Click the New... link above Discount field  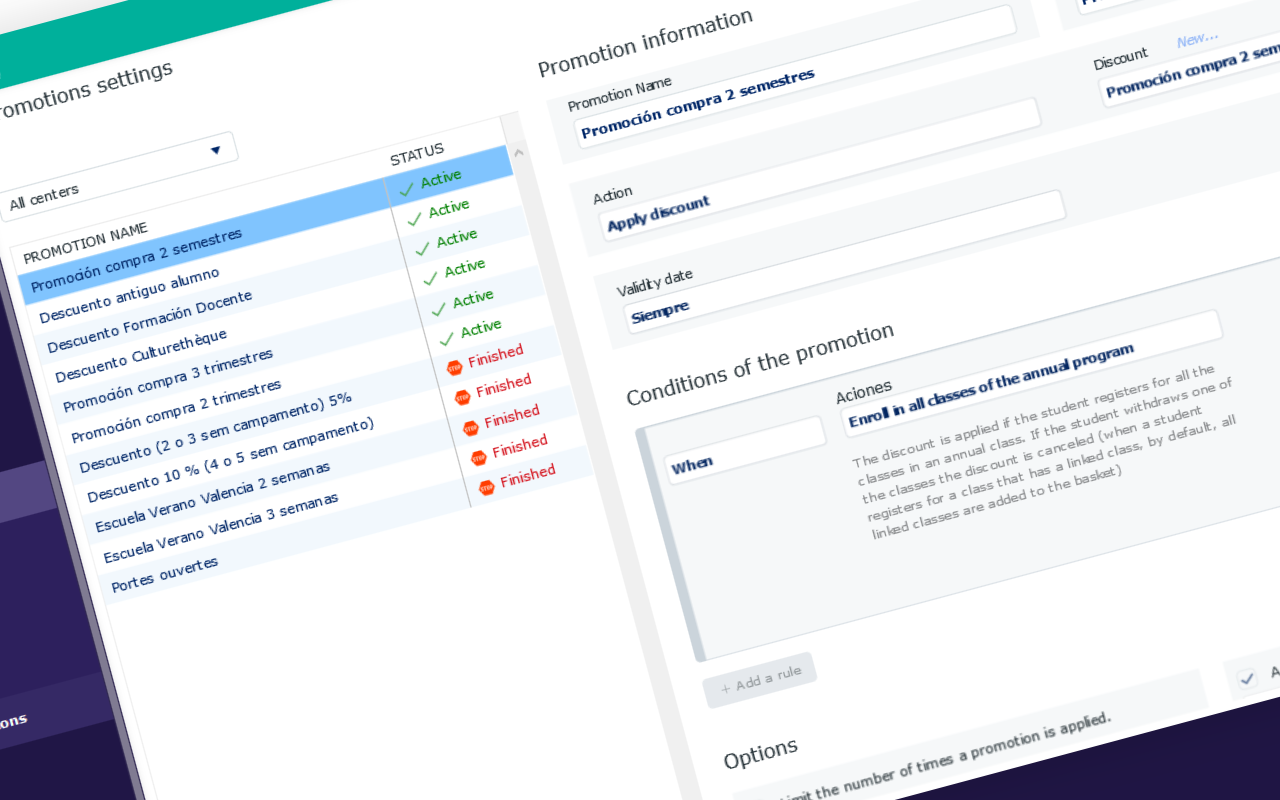1196,39
